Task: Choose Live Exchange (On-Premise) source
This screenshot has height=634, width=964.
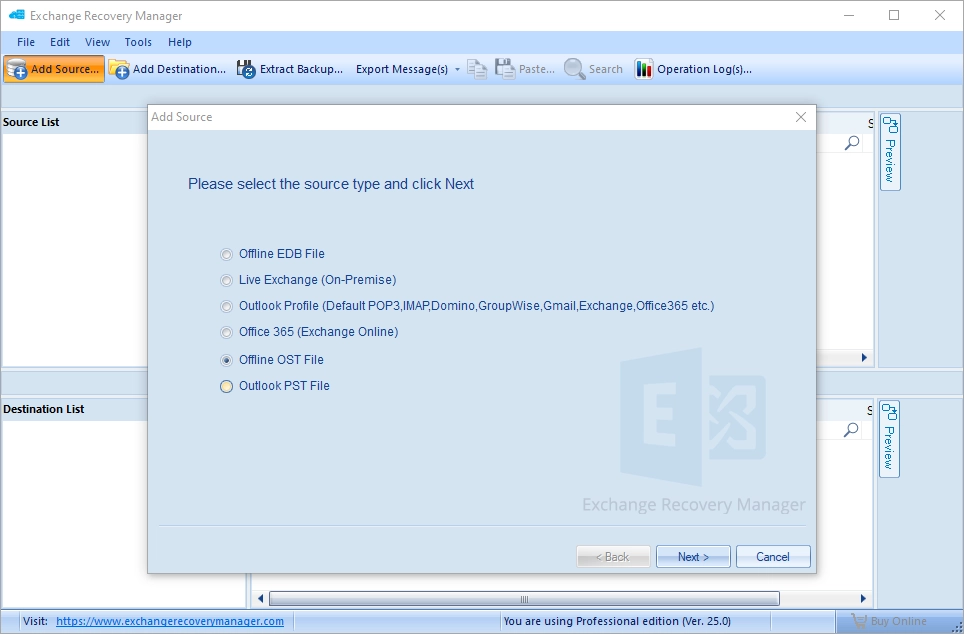Action: click(x=227, y=280)
